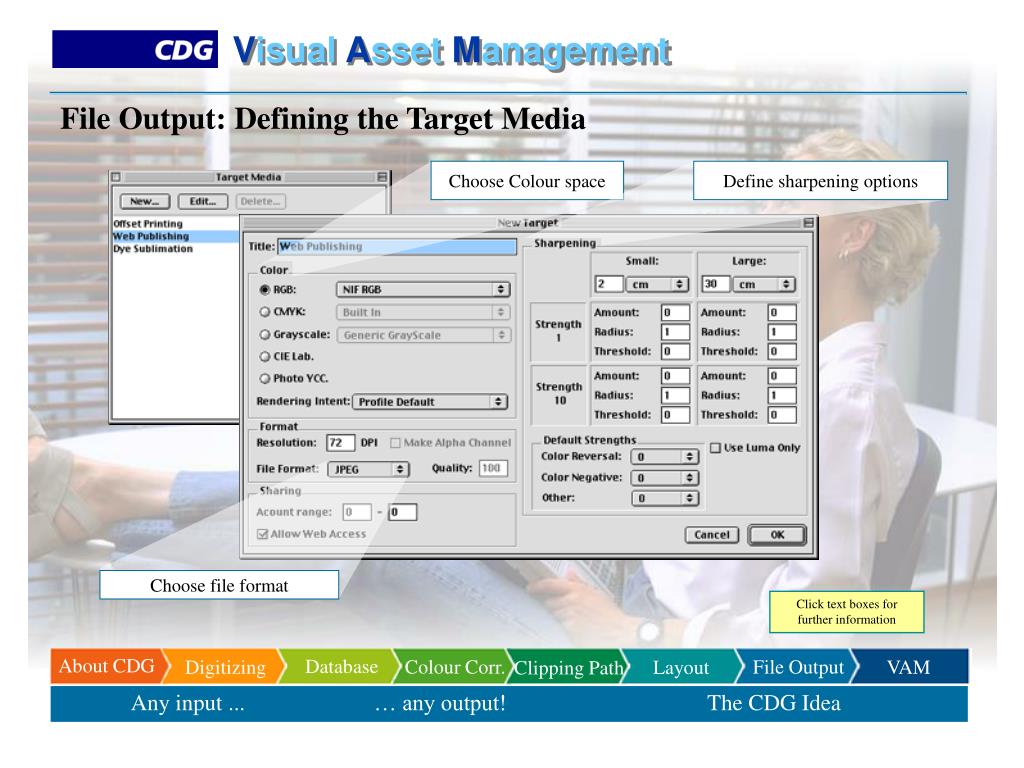The height and width of the screenshot is (768, 1024).
Task: Open the Small size cm unit dropdown
Action: 658,284
